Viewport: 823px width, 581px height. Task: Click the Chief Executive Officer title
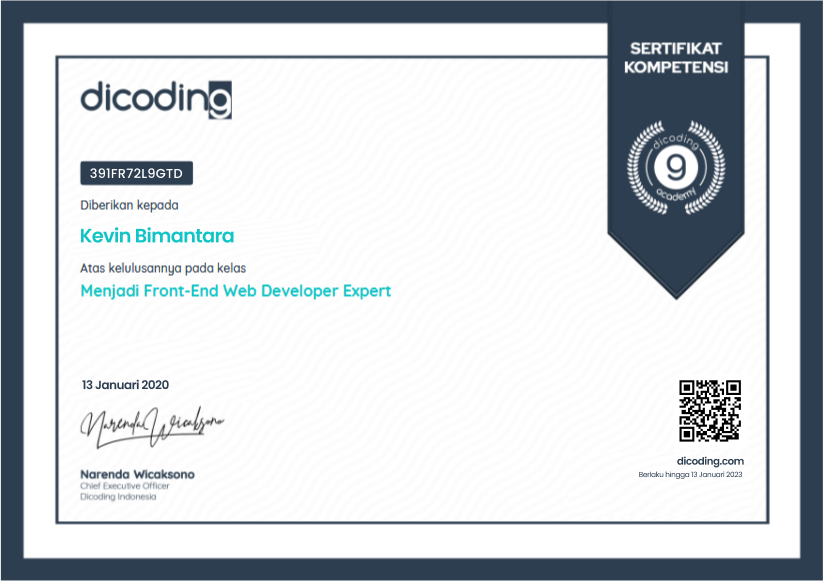tap(125, 486)
